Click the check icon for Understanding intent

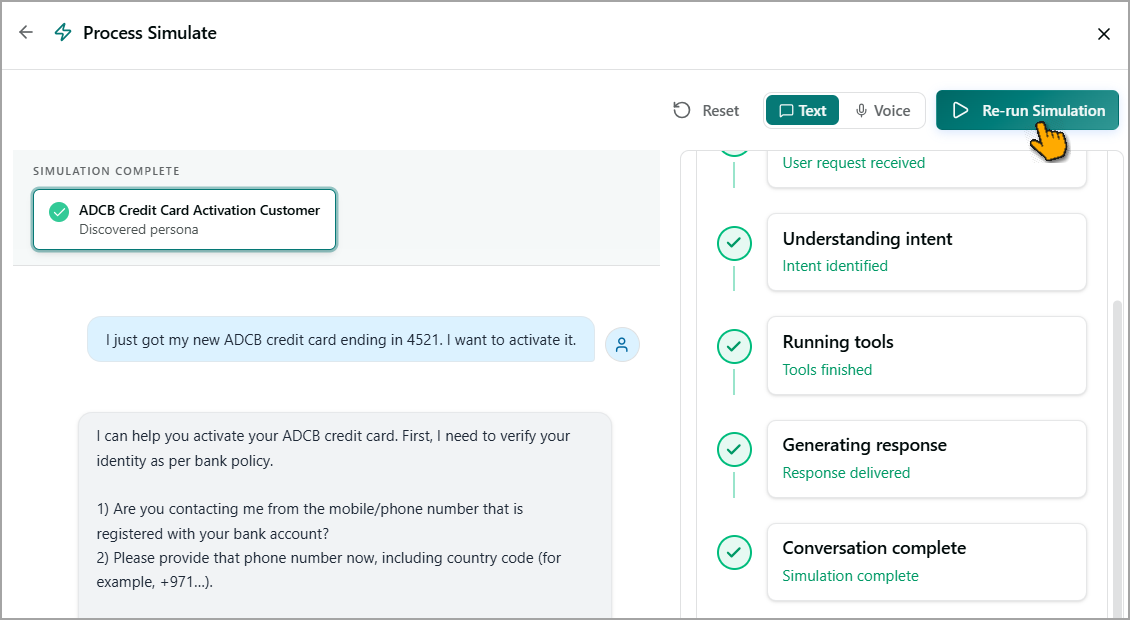[x=734, y=244]
